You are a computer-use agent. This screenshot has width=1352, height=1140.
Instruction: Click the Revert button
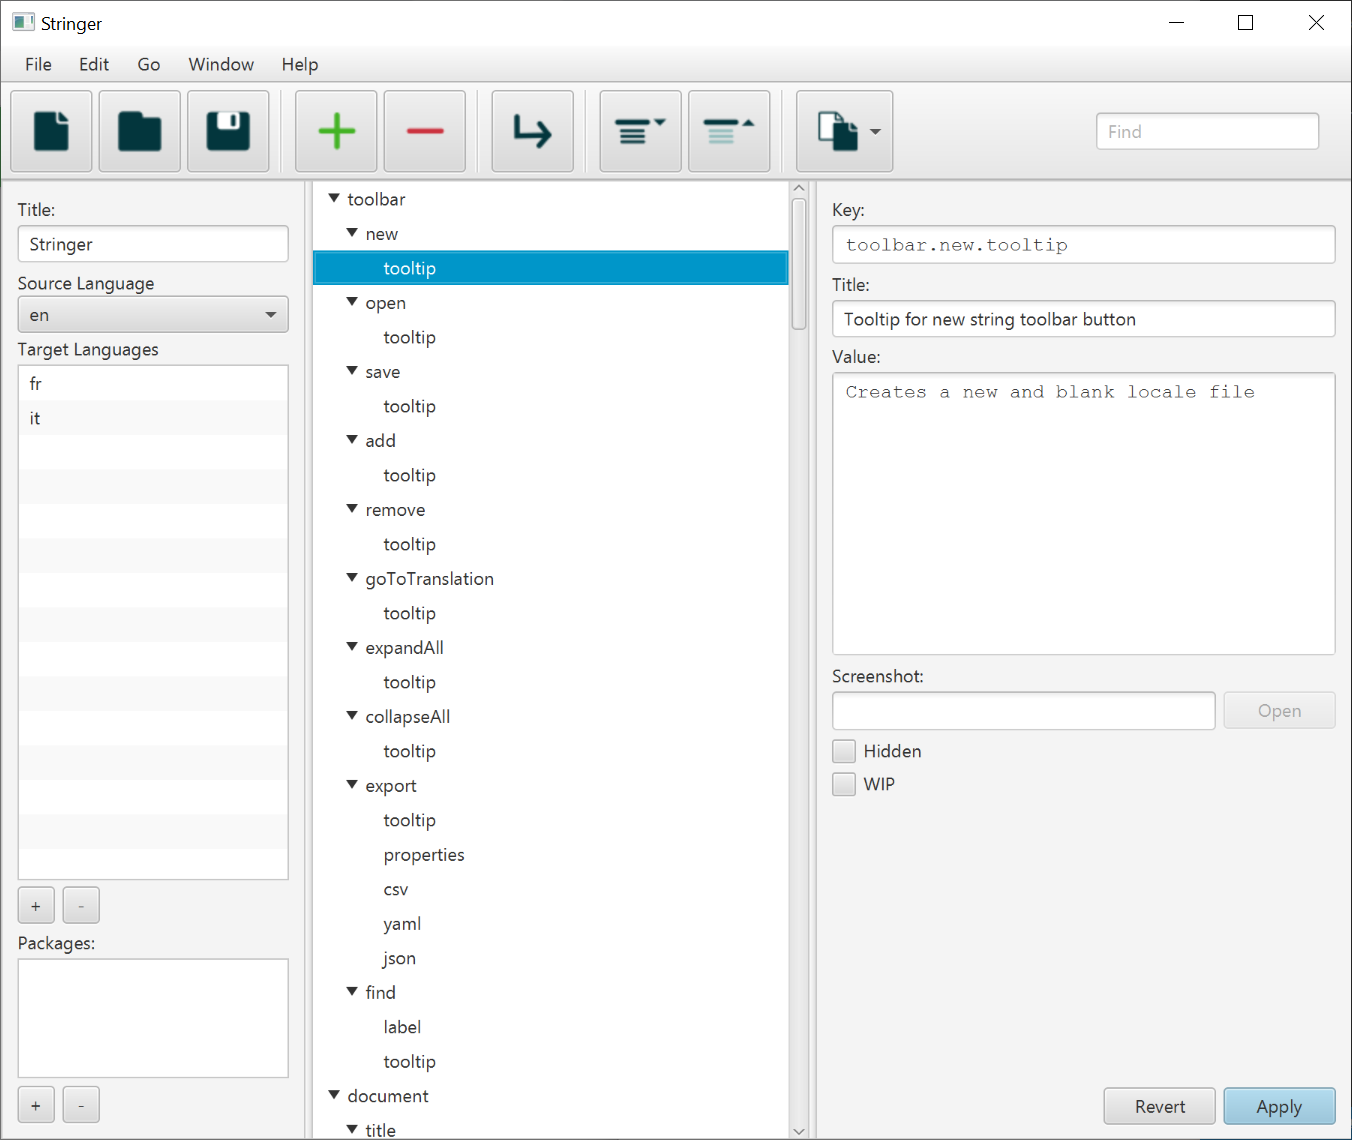(x=1160, y=1106)
